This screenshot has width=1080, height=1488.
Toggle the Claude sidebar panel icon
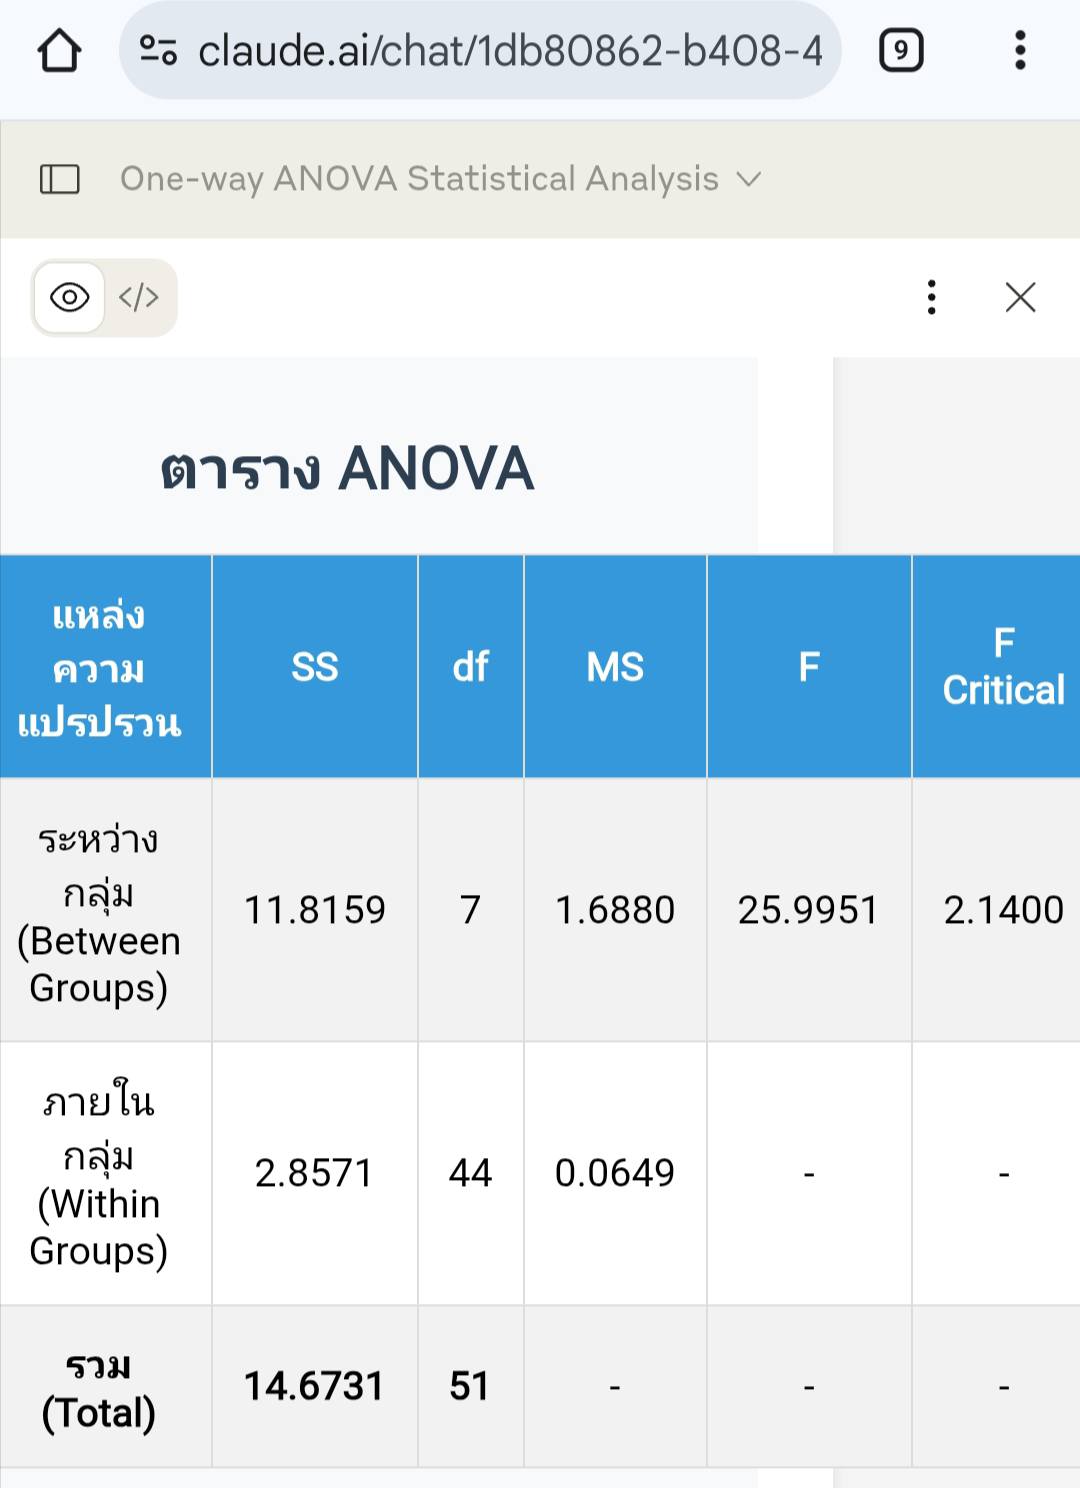59,179
